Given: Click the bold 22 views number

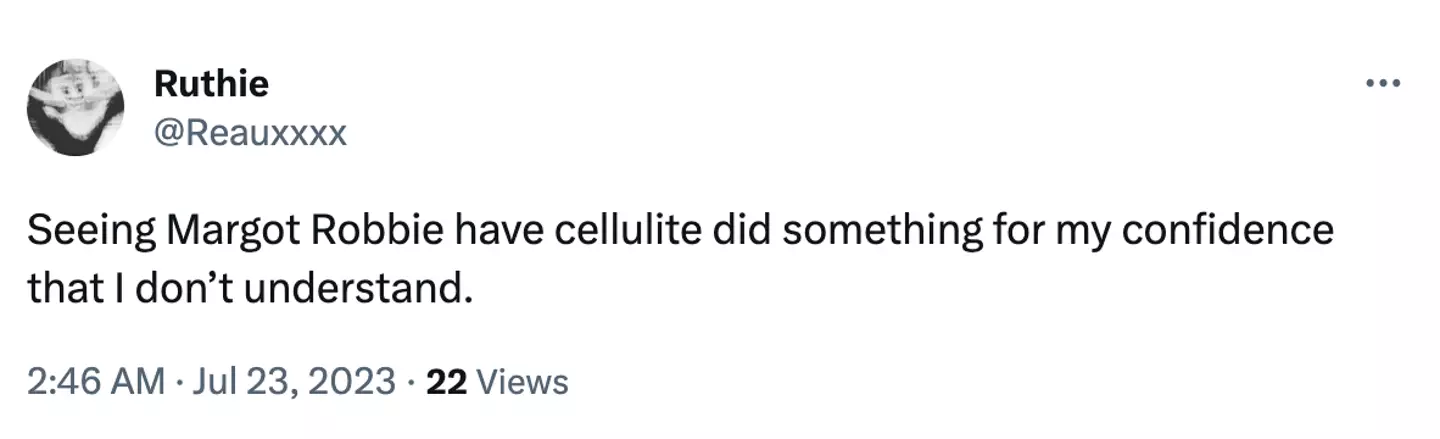Looking at the screenshot, I should click(445, 382).
